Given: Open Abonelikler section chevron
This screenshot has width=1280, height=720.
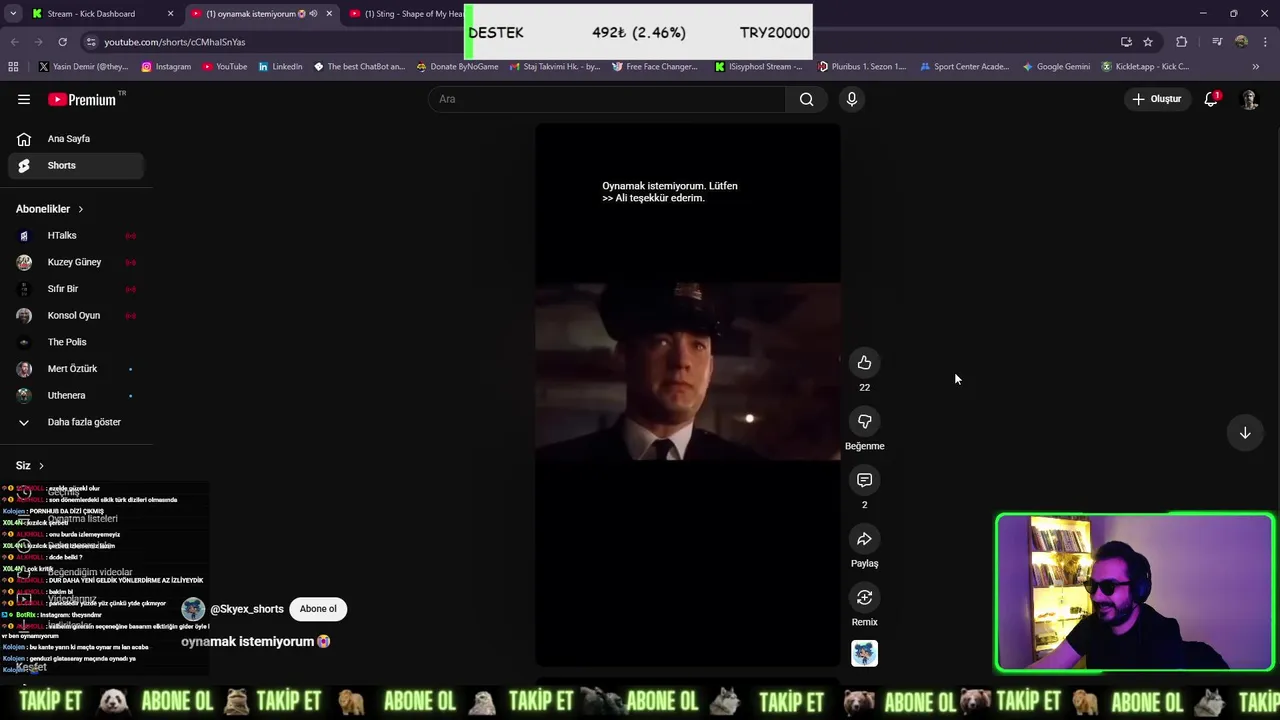Looking at the screenshot, I should coord(80,209).
